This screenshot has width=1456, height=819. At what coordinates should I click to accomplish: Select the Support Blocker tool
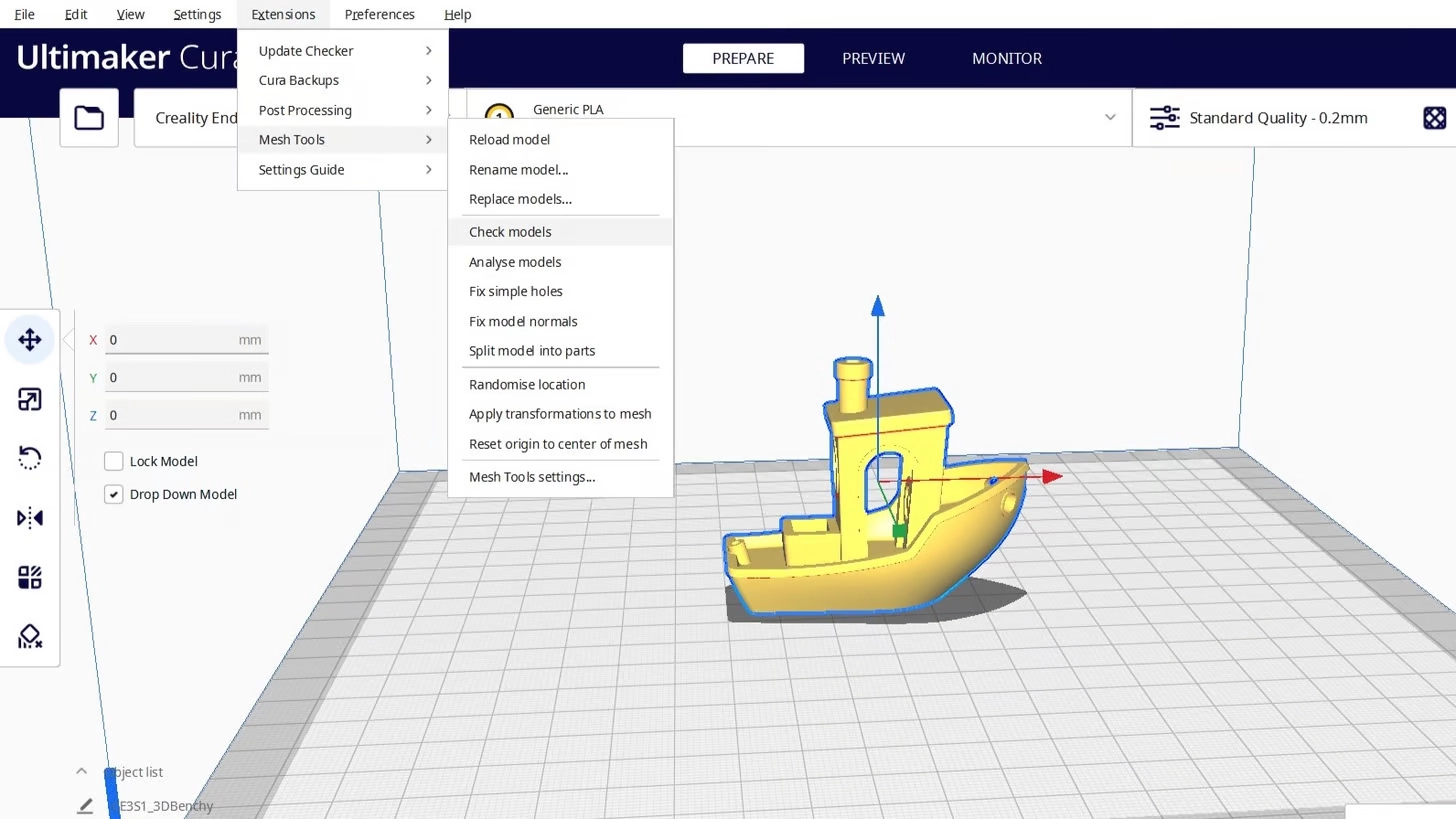point(30,637)
